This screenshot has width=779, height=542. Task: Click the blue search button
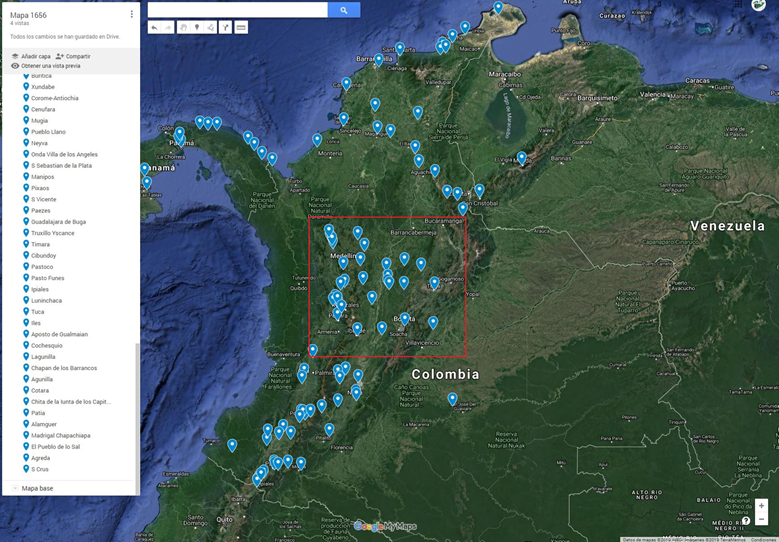coord(344,10)
